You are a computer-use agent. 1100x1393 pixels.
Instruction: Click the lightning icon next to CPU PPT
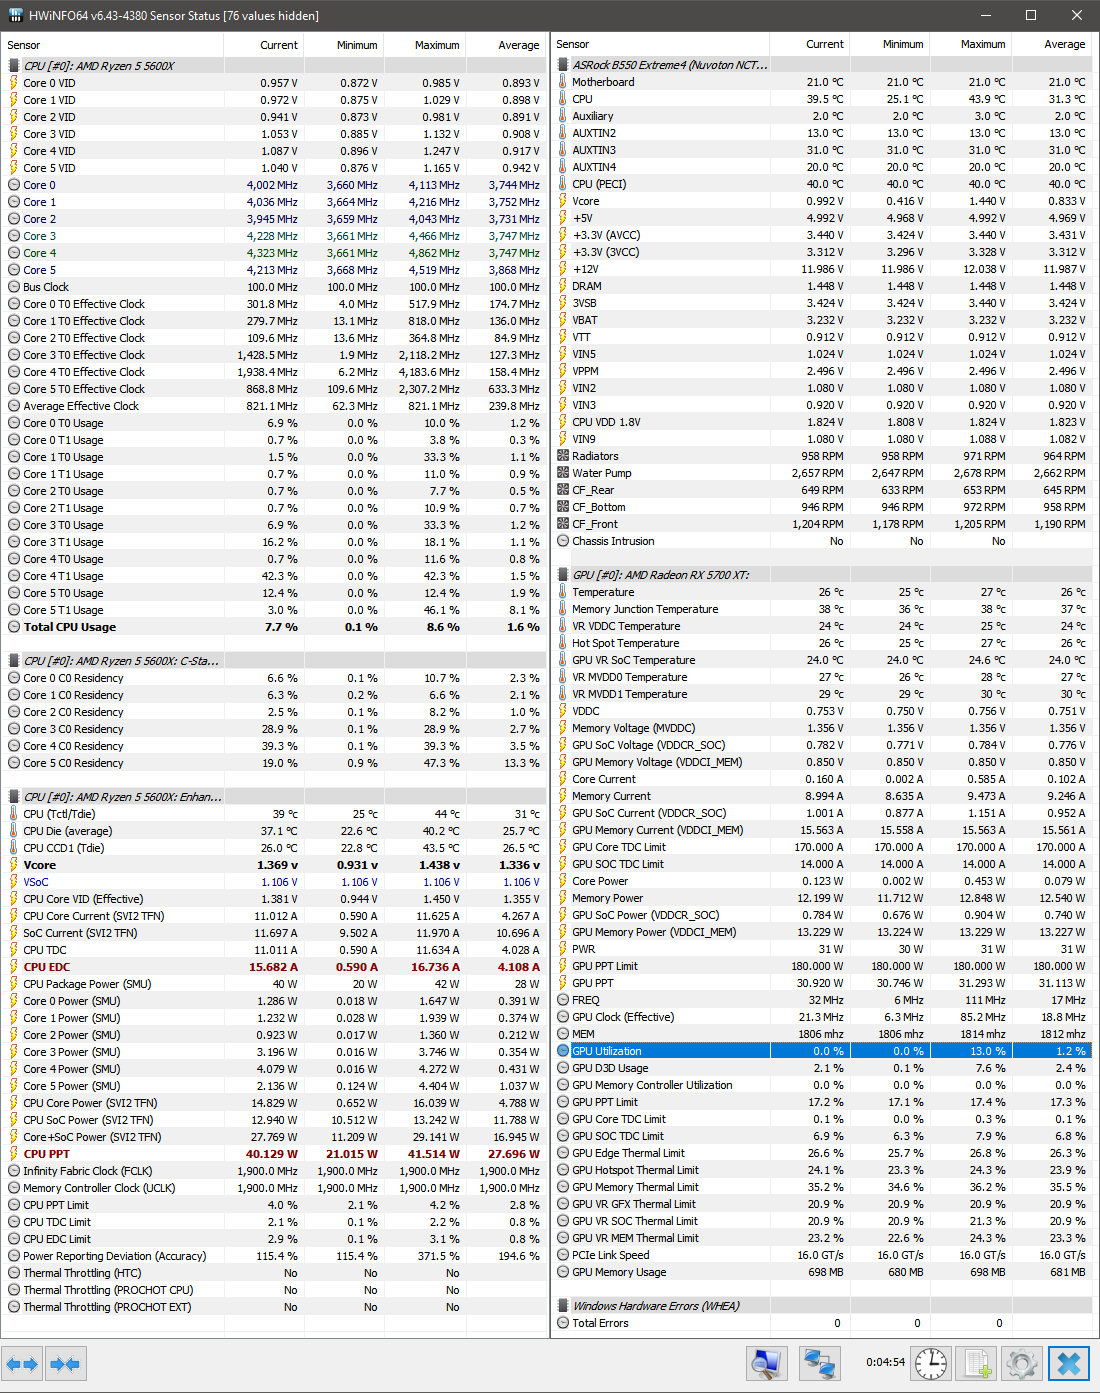14,1154
